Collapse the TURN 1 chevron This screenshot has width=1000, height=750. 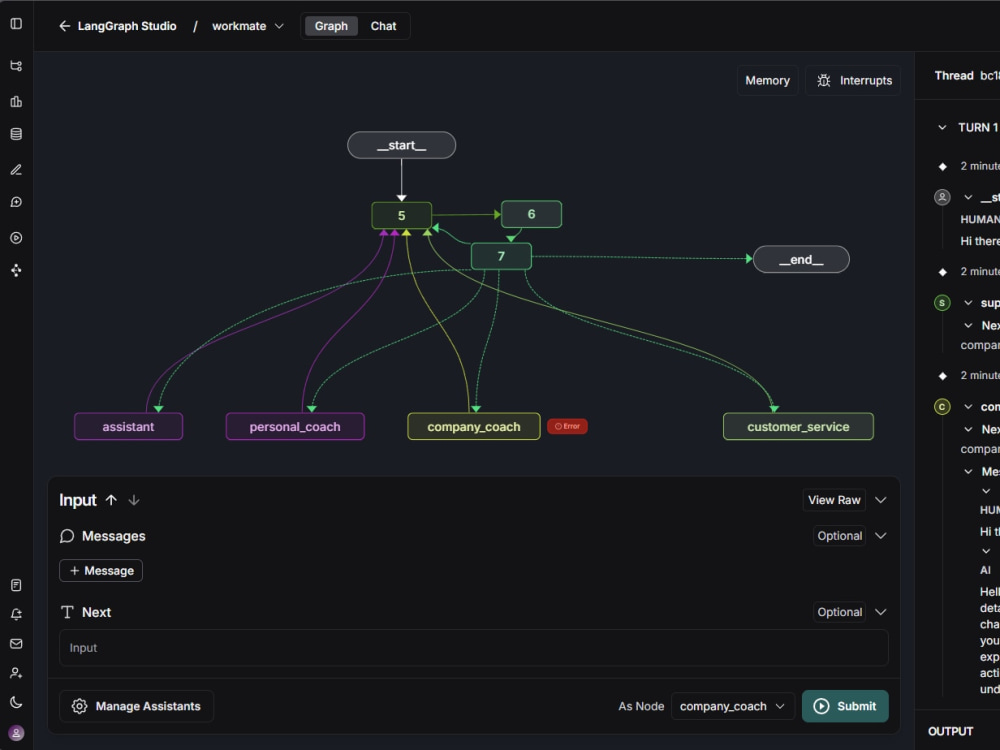[942, 128]
